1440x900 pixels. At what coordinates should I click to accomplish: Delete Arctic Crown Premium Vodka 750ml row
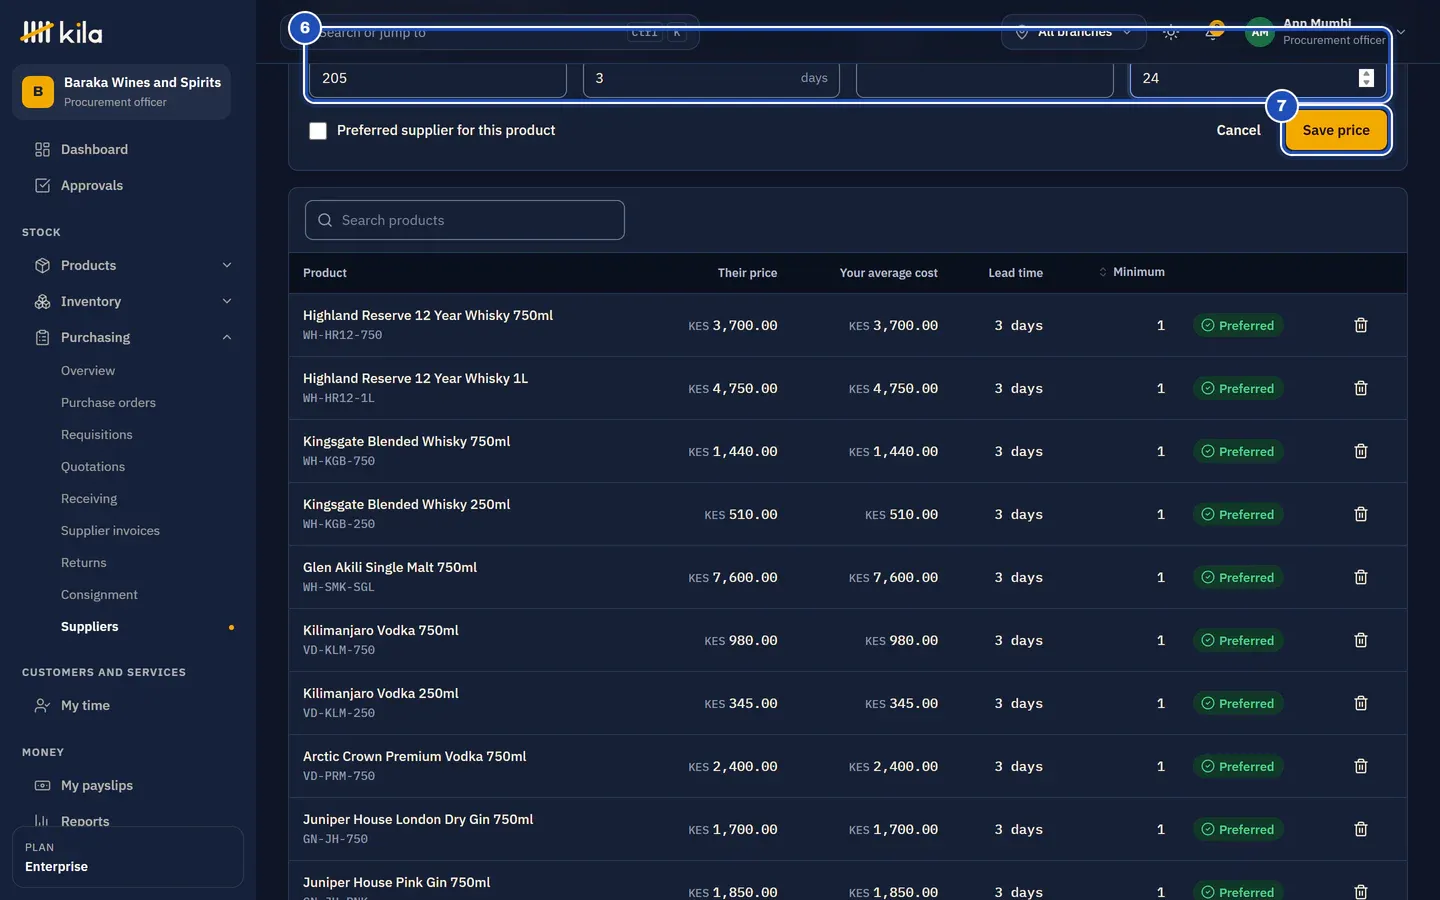click(1360, 766)
